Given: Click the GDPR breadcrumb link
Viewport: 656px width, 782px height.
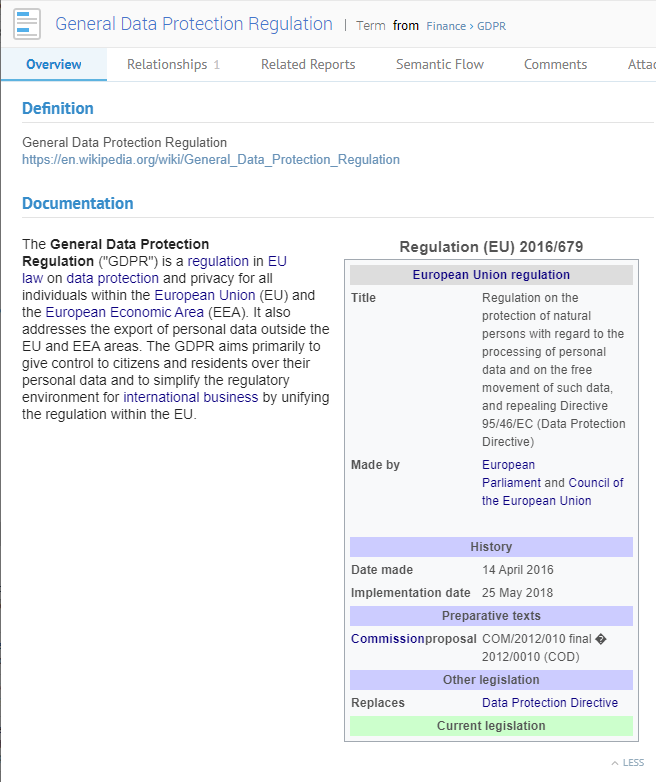Looking at the screenshot, I should click(490, 26).
